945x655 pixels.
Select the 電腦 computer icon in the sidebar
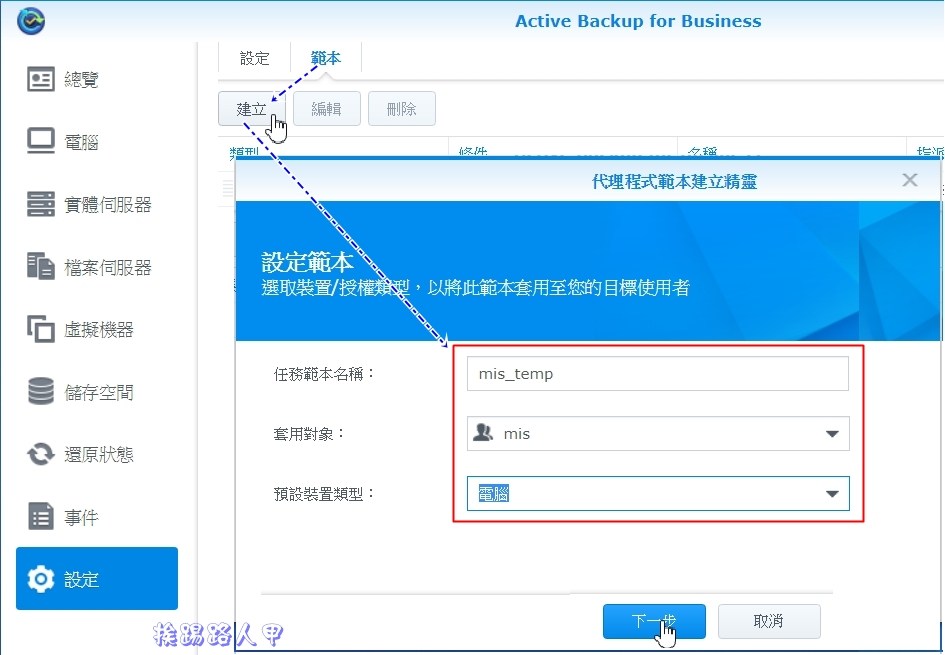40,142
